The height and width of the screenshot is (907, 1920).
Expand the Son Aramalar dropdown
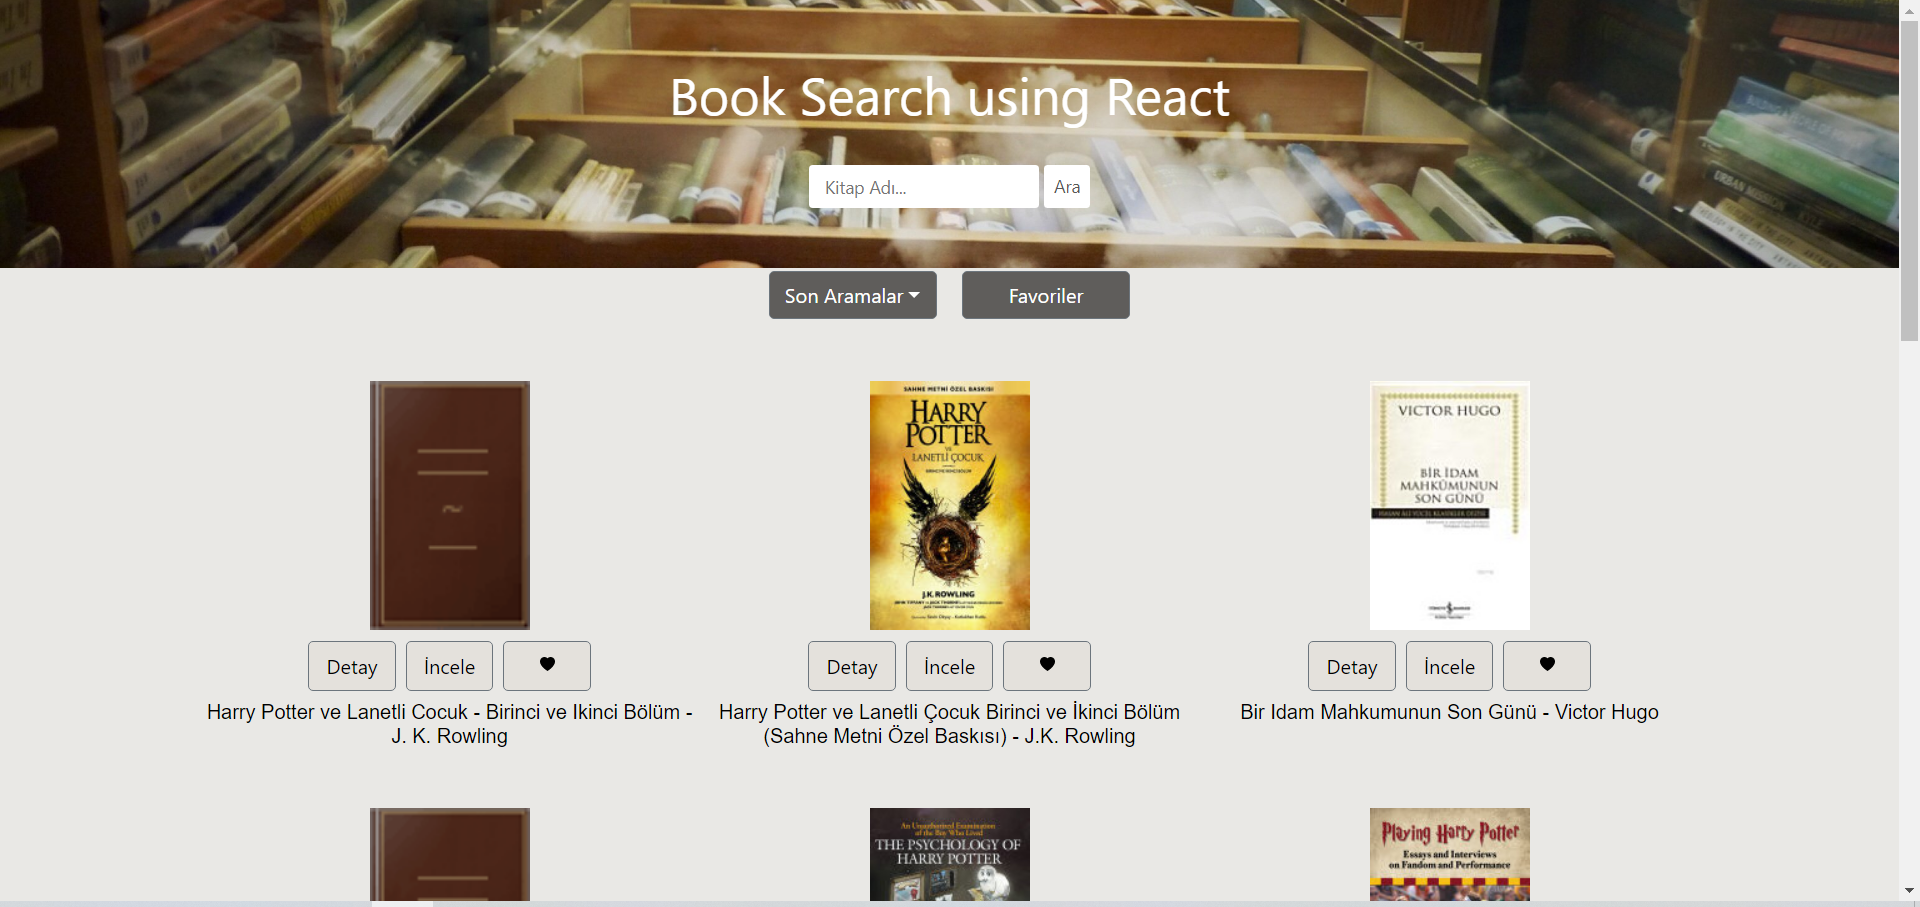pos(852,296)
